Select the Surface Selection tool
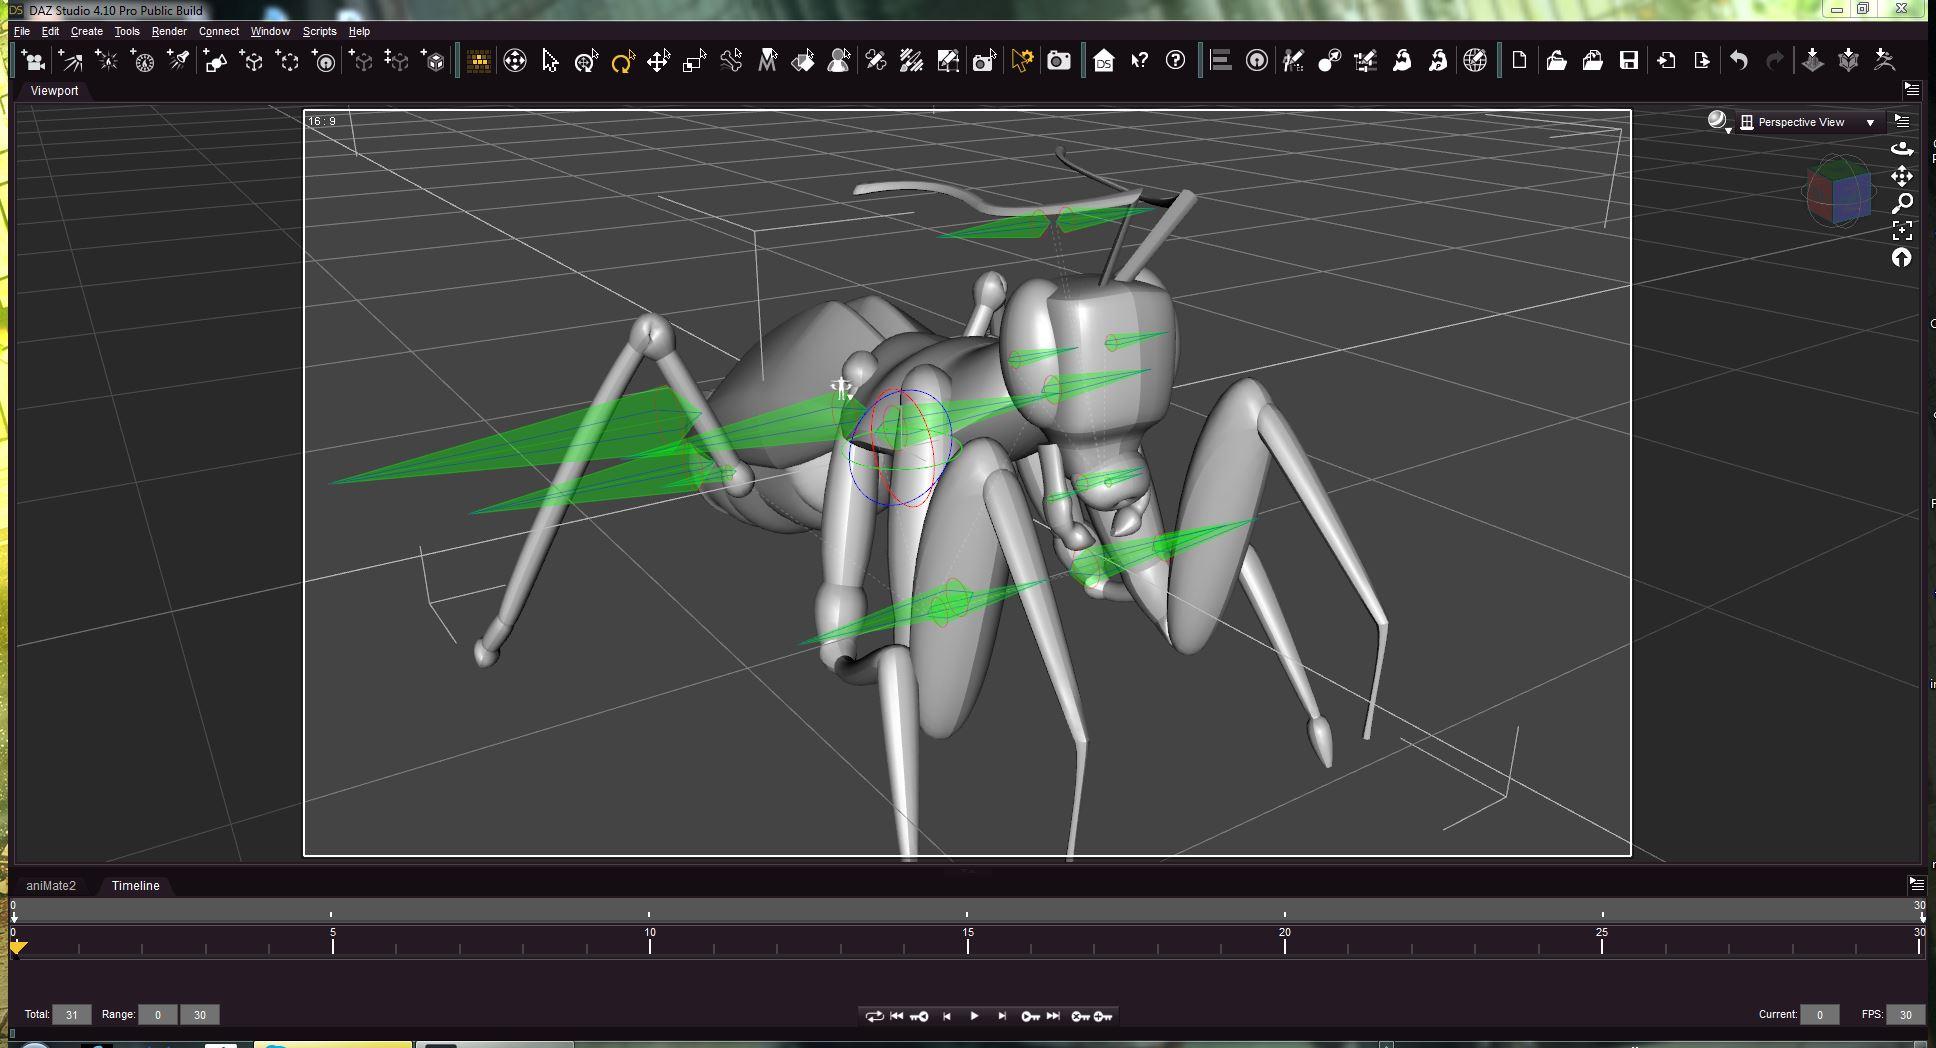The height and width of the screenshot is (1048, 1936). 803,61
